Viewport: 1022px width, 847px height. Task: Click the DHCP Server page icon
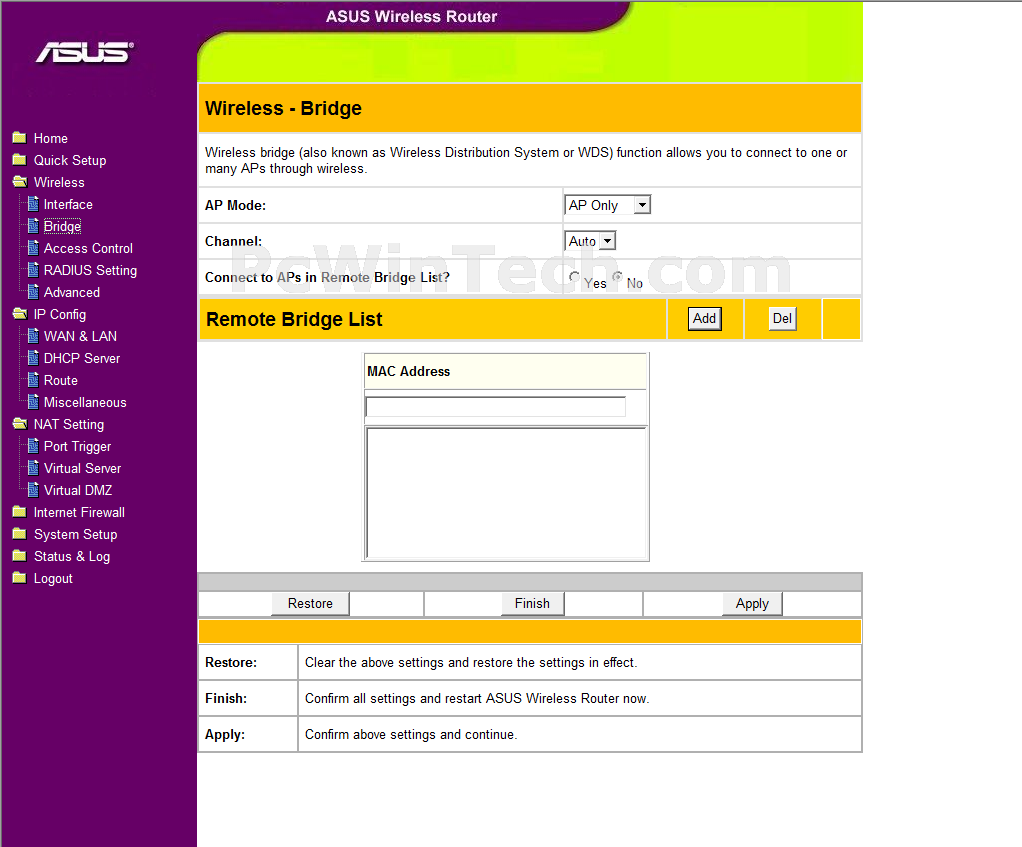coord(33,358)
